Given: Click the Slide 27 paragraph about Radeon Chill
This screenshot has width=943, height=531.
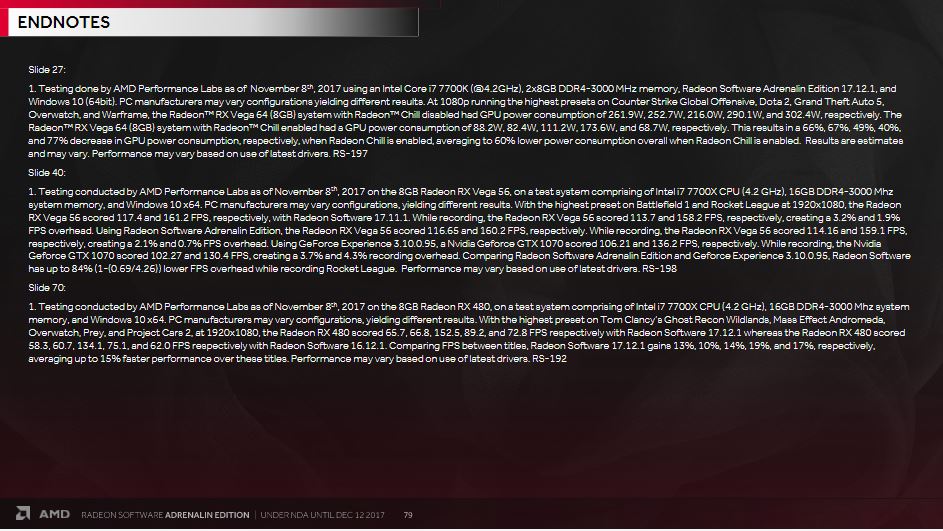Looking at the screenshot, I should 465,121.
